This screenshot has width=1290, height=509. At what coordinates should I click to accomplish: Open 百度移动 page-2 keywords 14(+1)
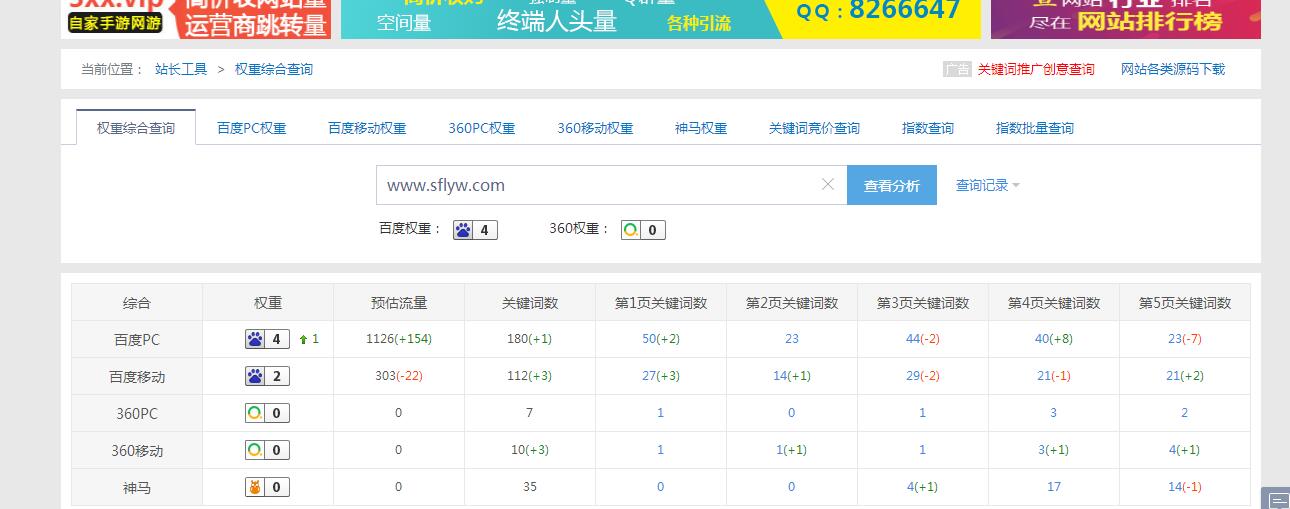(x=792, y=376)
